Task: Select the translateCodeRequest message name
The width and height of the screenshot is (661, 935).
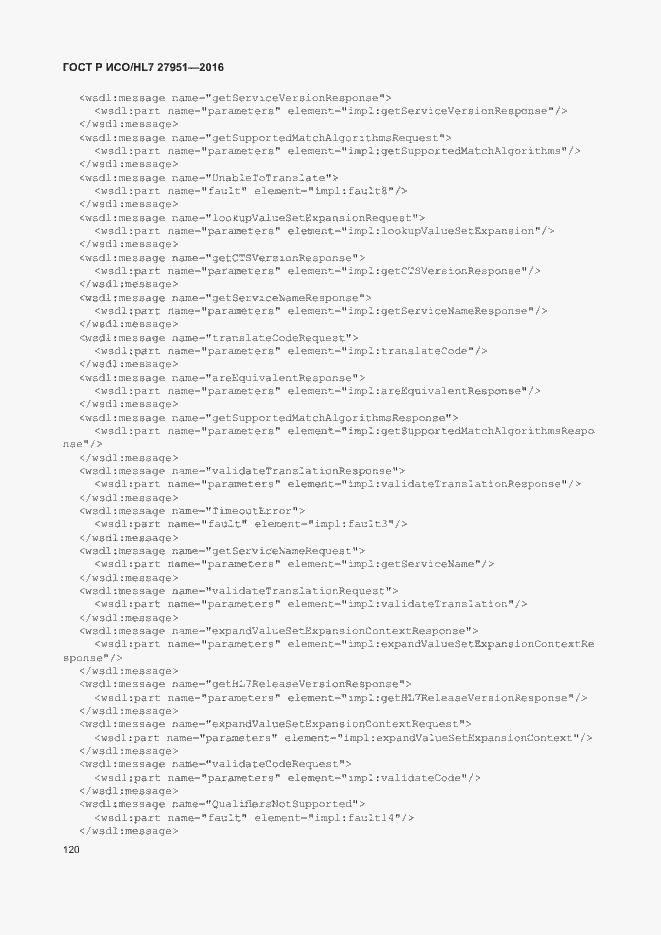Action: coord(278,338)
